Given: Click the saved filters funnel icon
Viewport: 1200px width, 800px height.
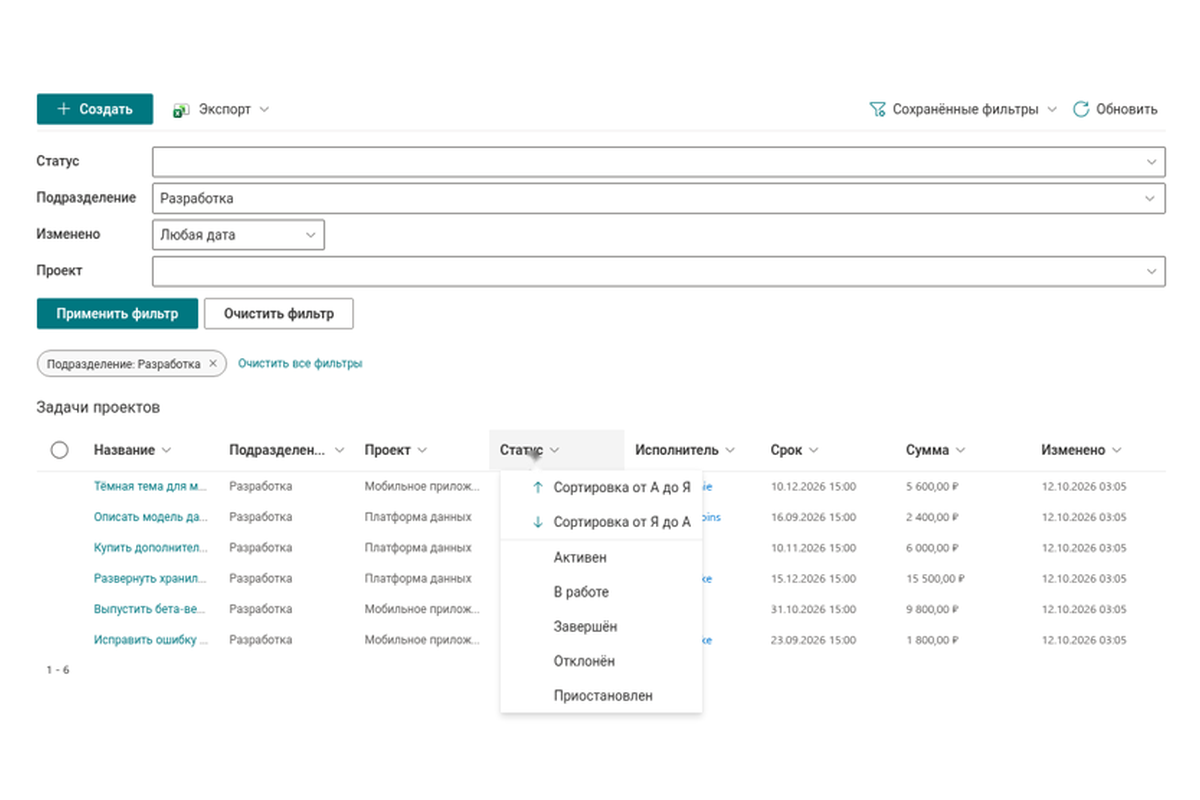Looking at the screenshot, I should [877, 109].
